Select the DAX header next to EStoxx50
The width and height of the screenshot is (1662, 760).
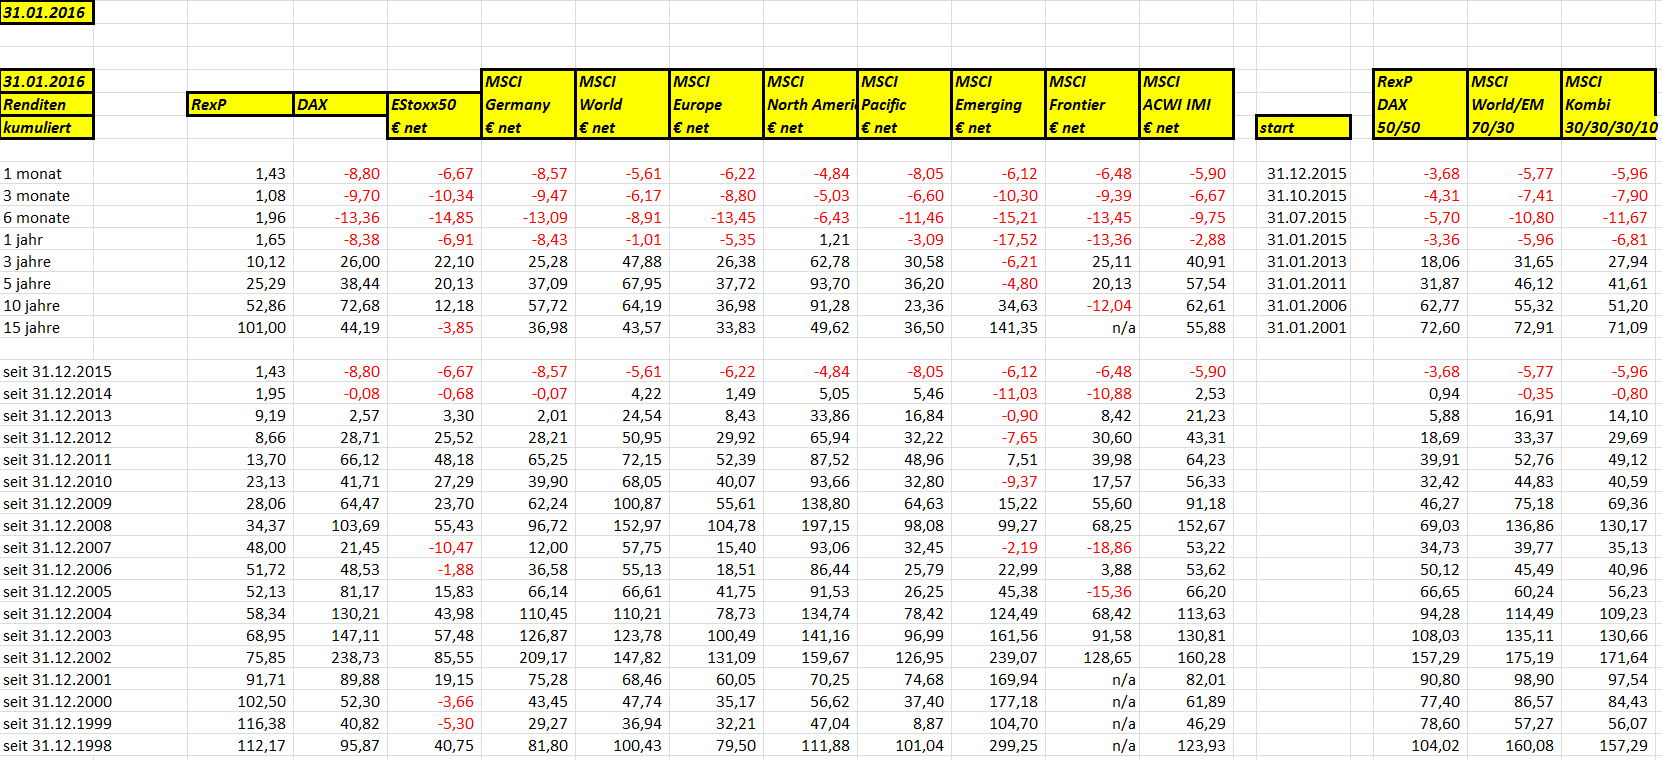tap(340, 104)
